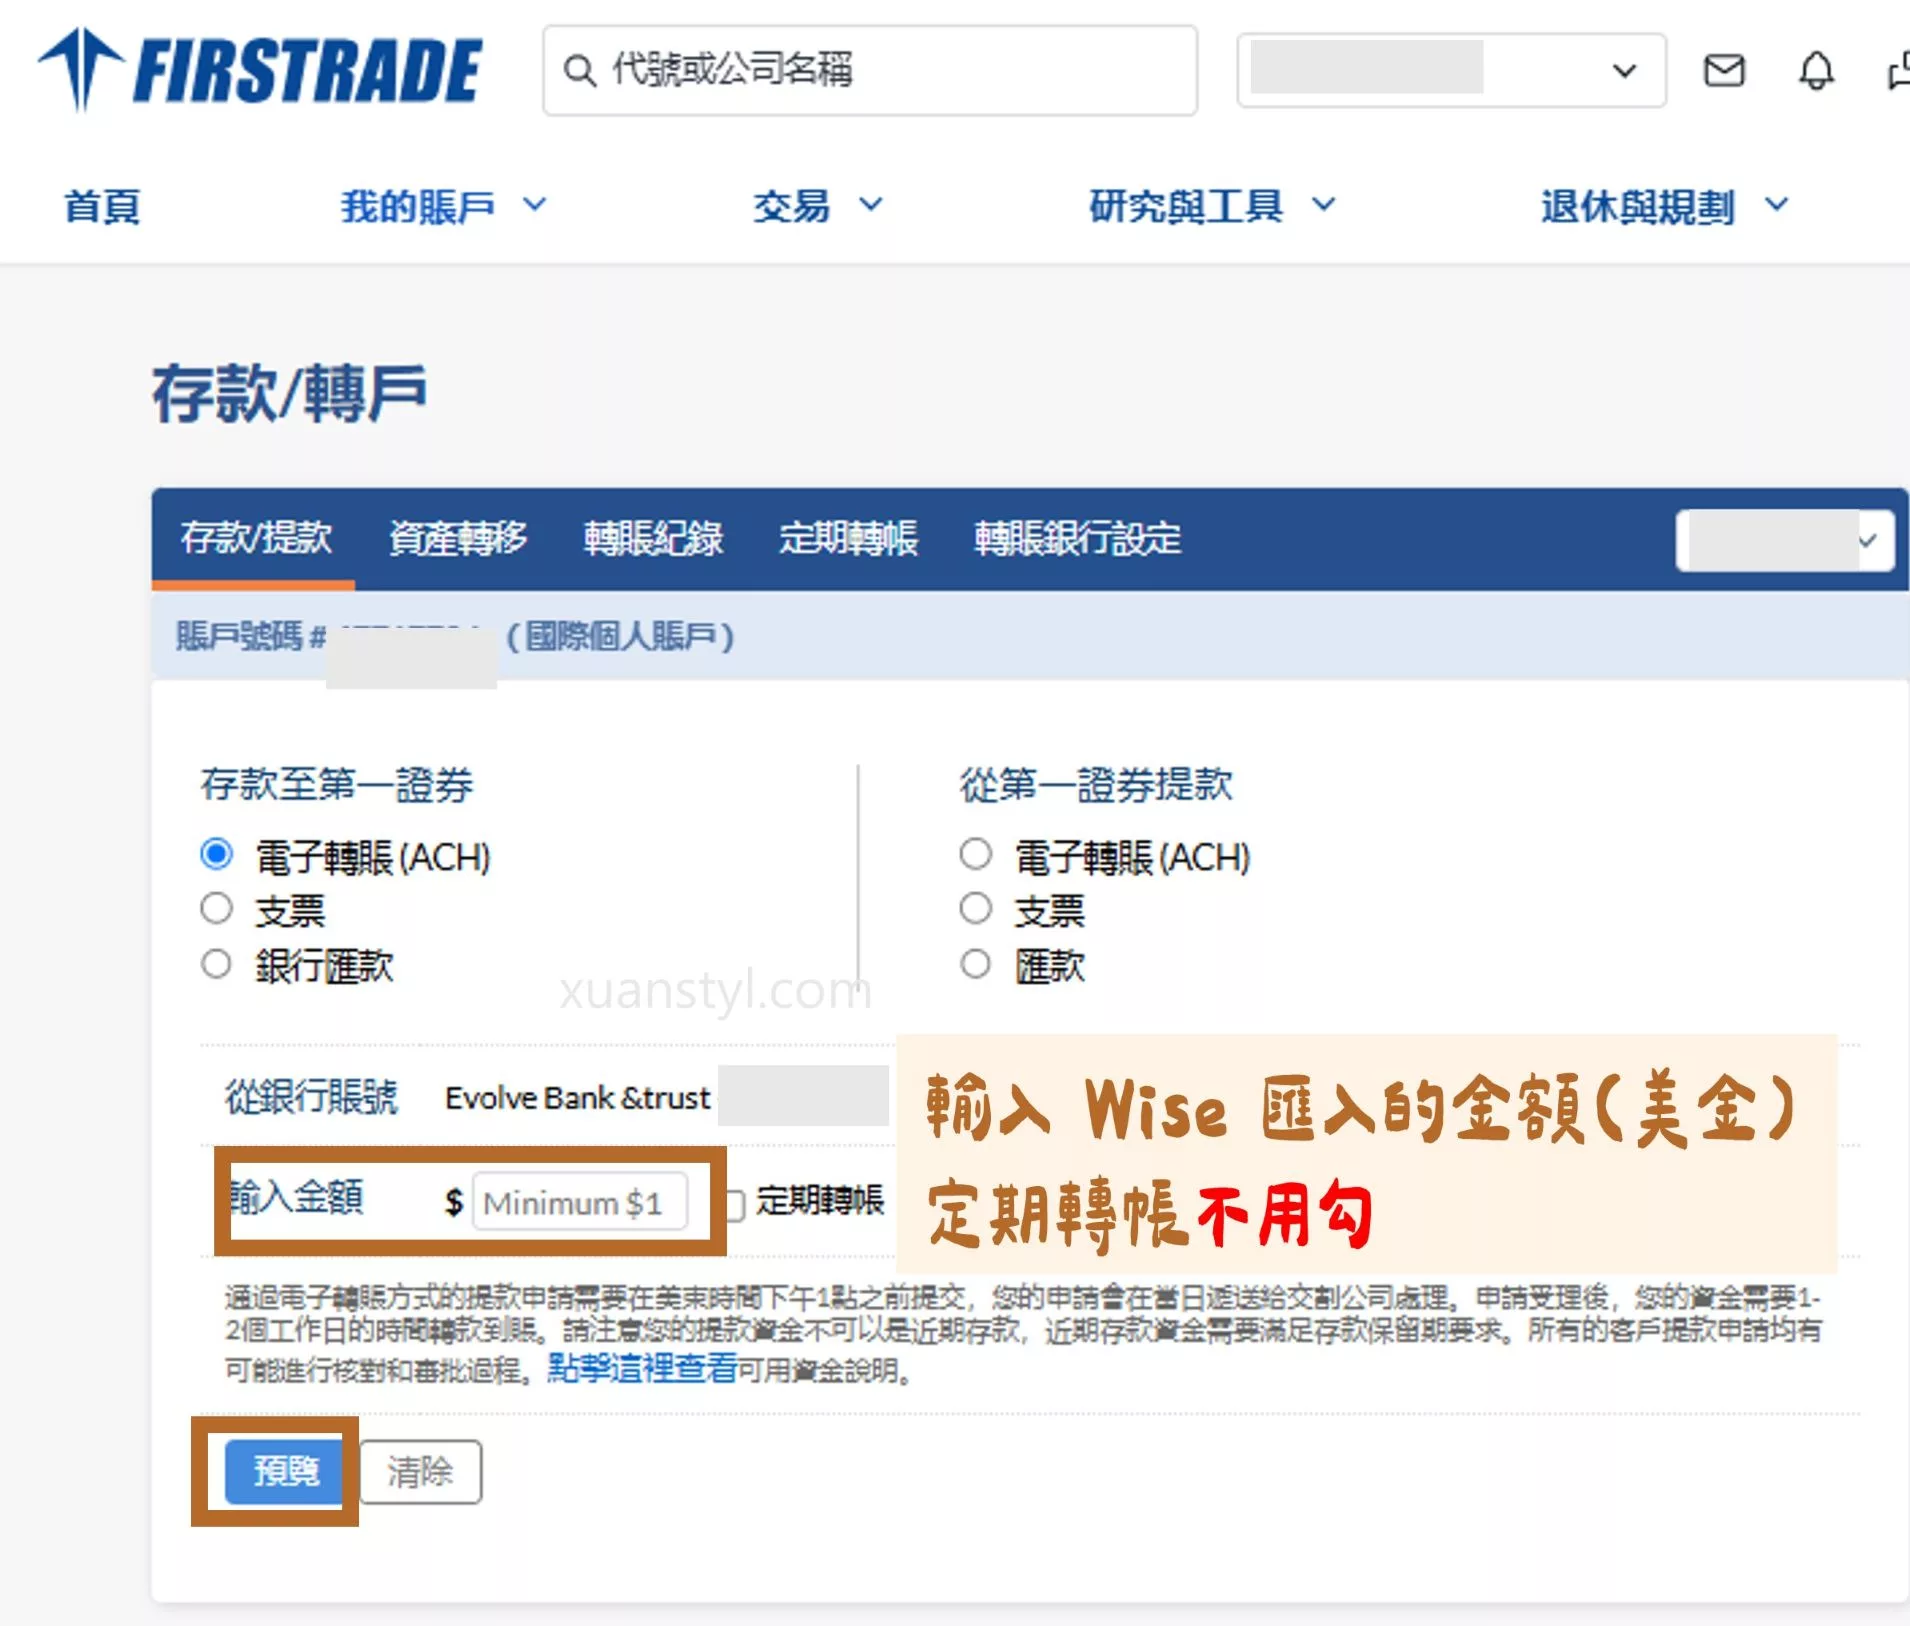Select withdrawal 電子轉賬(ACH) radio button
This screenshot has width=1910, height=1626.
[x=975, y=854]
